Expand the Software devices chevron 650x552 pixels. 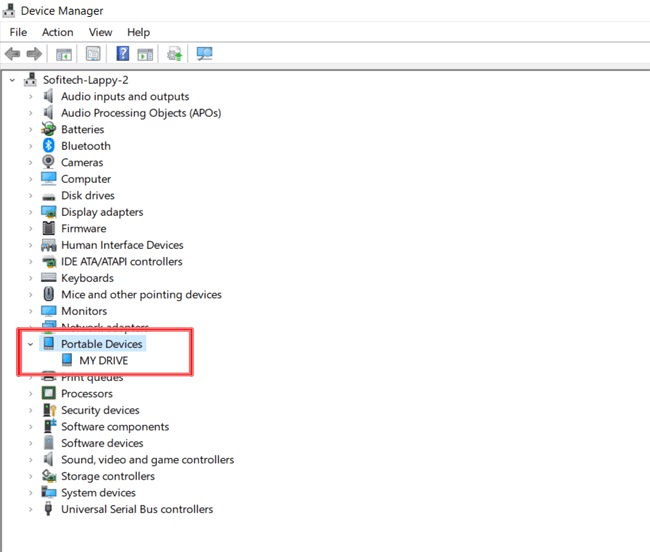point(30,443)
